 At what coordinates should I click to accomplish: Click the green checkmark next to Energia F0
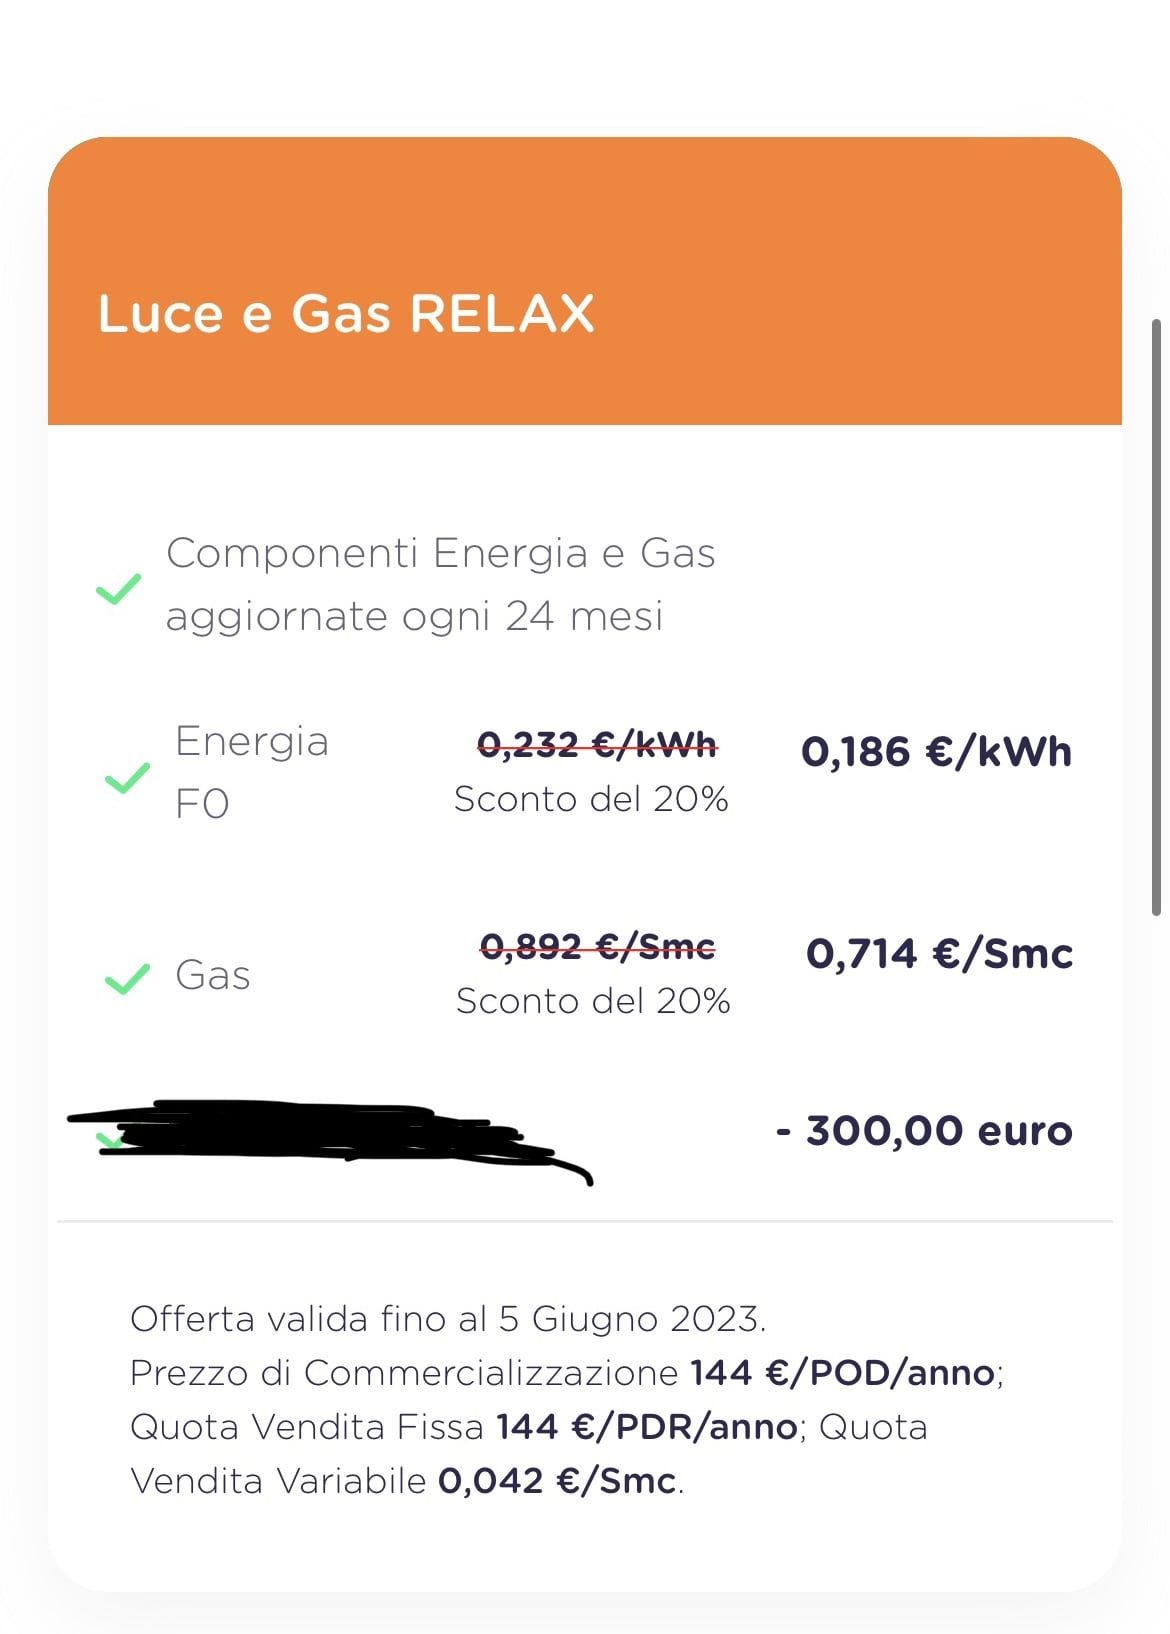coord(127,778)
